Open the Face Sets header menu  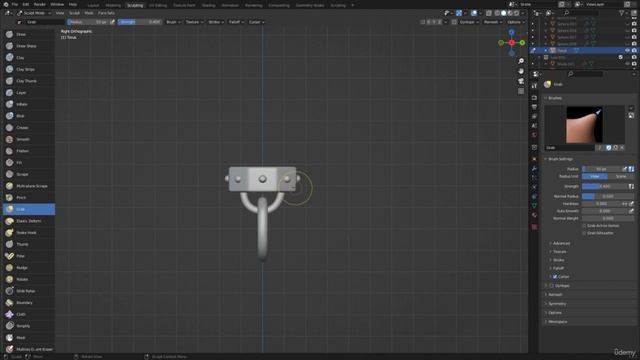[x=107, y=13]
